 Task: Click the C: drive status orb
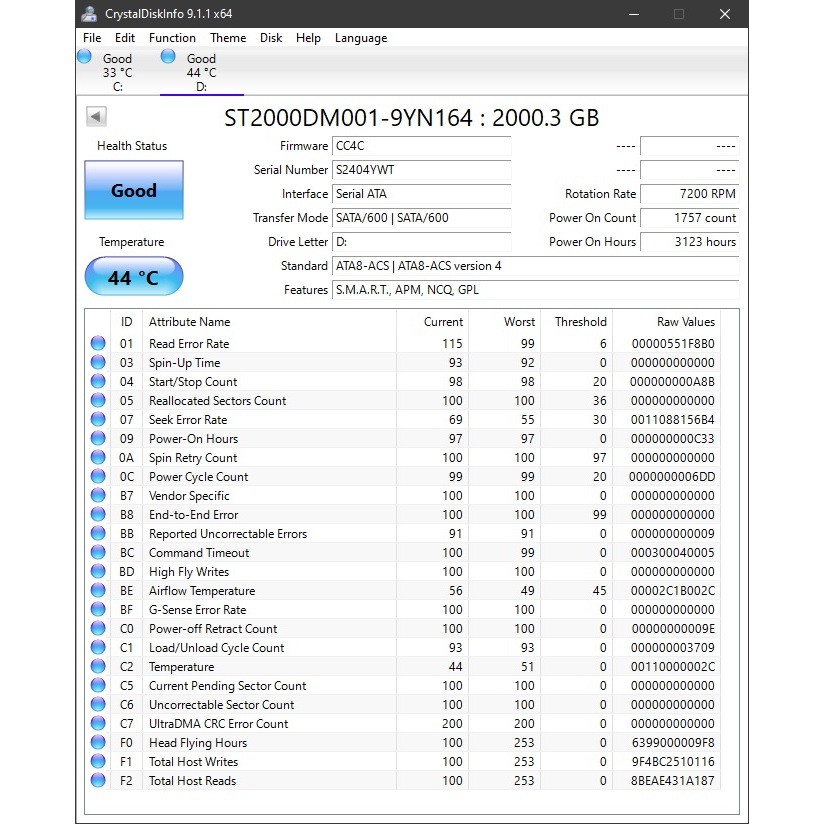point(85,57)
